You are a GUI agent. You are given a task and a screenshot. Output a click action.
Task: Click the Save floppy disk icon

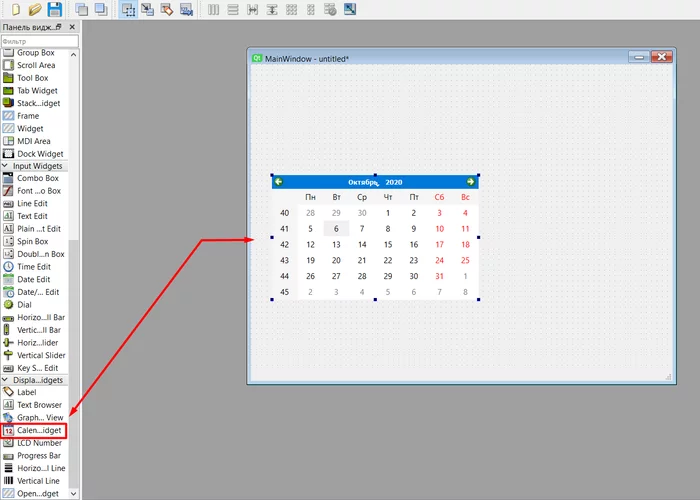[x=54, y=9]
